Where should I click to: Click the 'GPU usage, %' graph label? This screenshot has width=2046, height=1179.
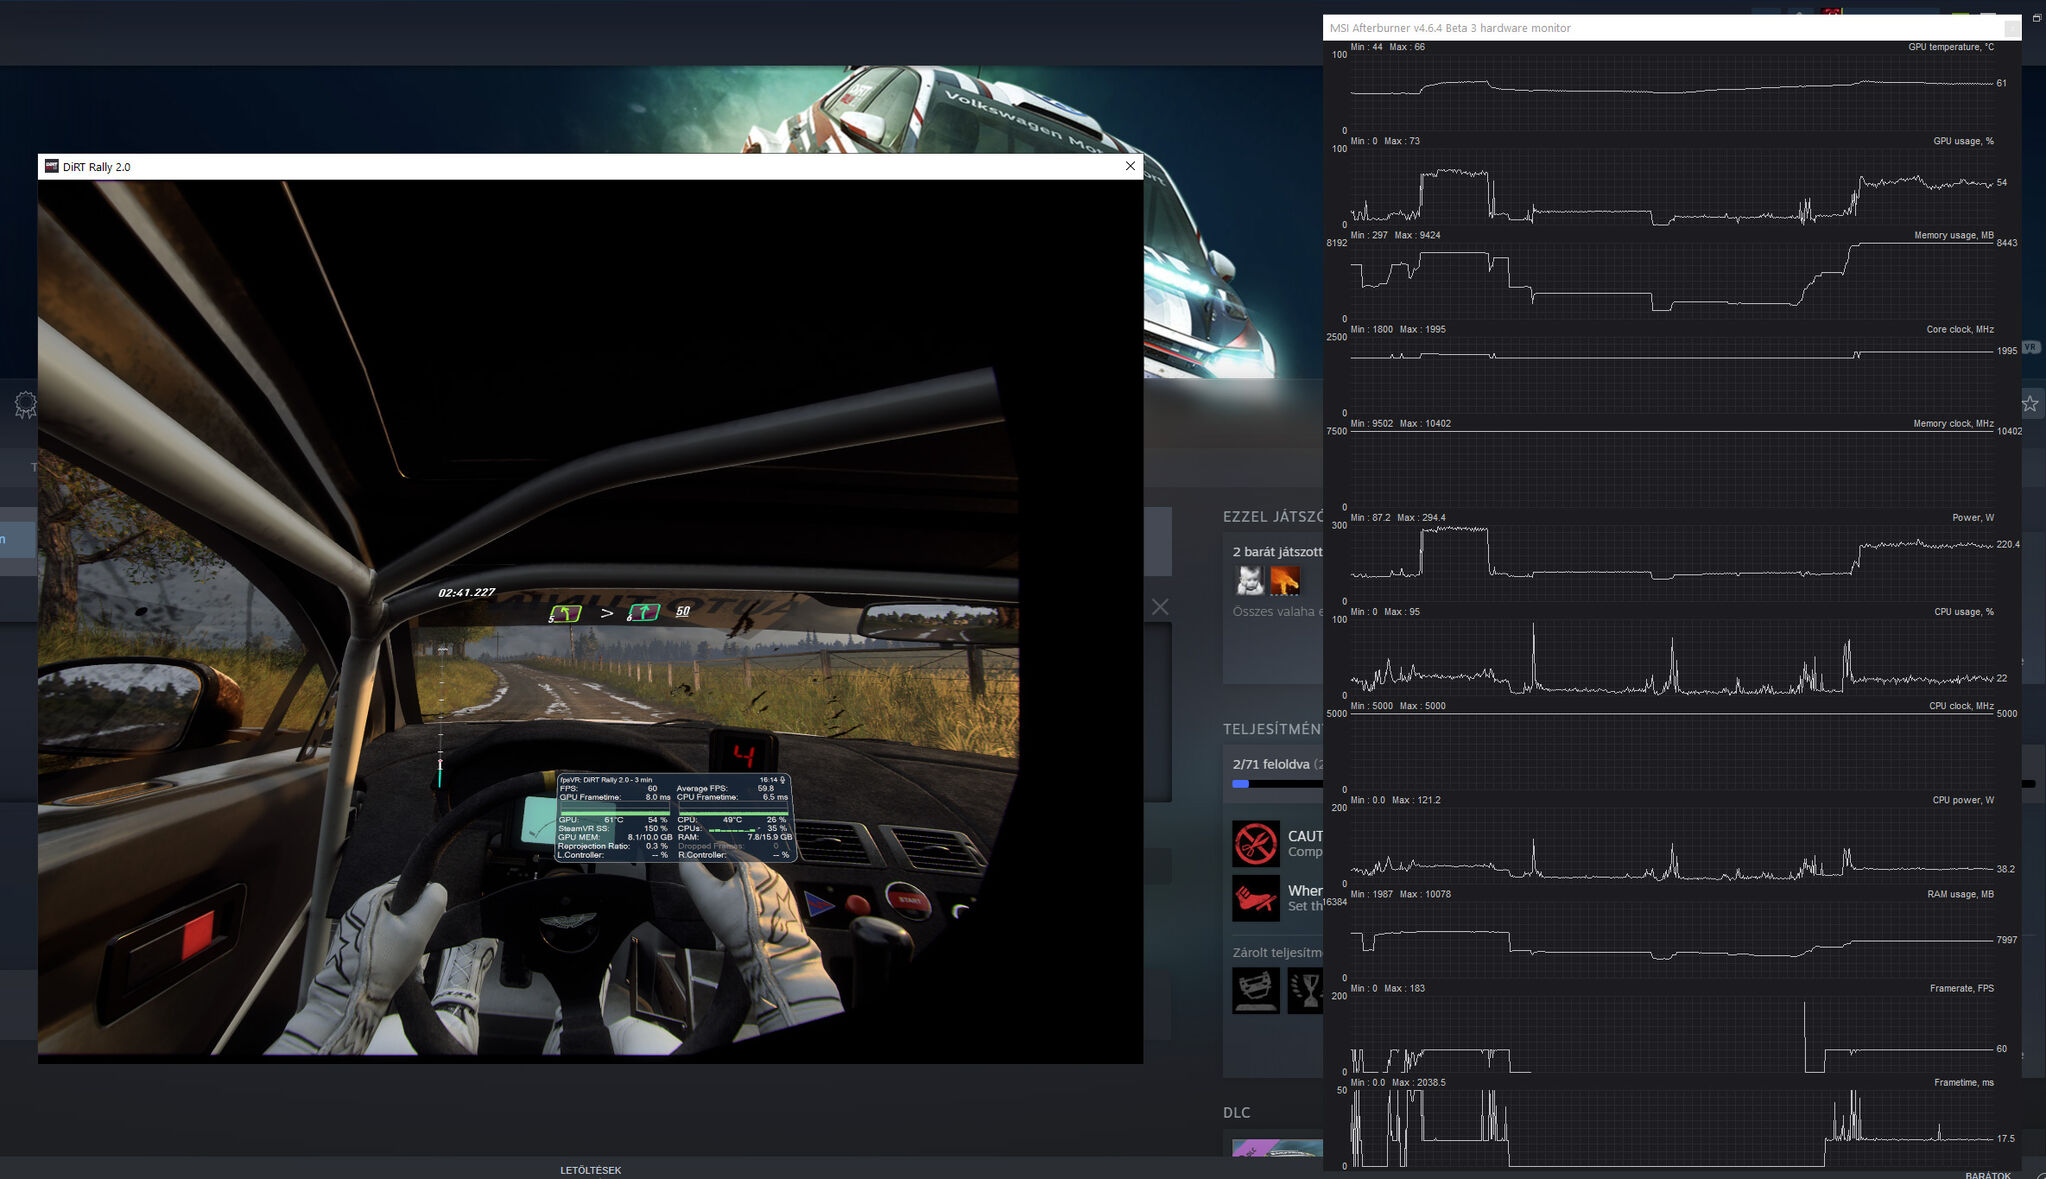(x=1963, y=141)
